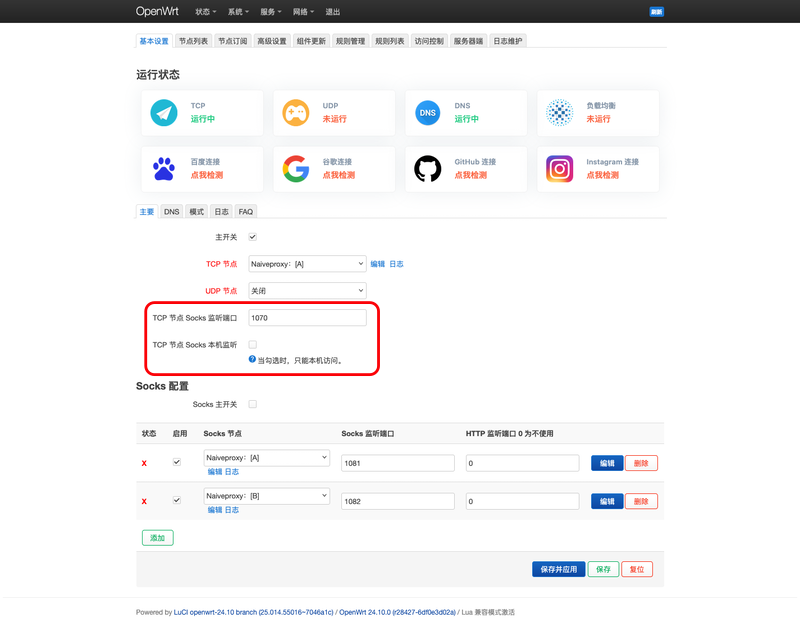This screenshot has width=800, height=627.
Task: Enable TCP 节点 Socks 本机监听 checkbox
Action: pyautogui.click(x=253, y=345)
